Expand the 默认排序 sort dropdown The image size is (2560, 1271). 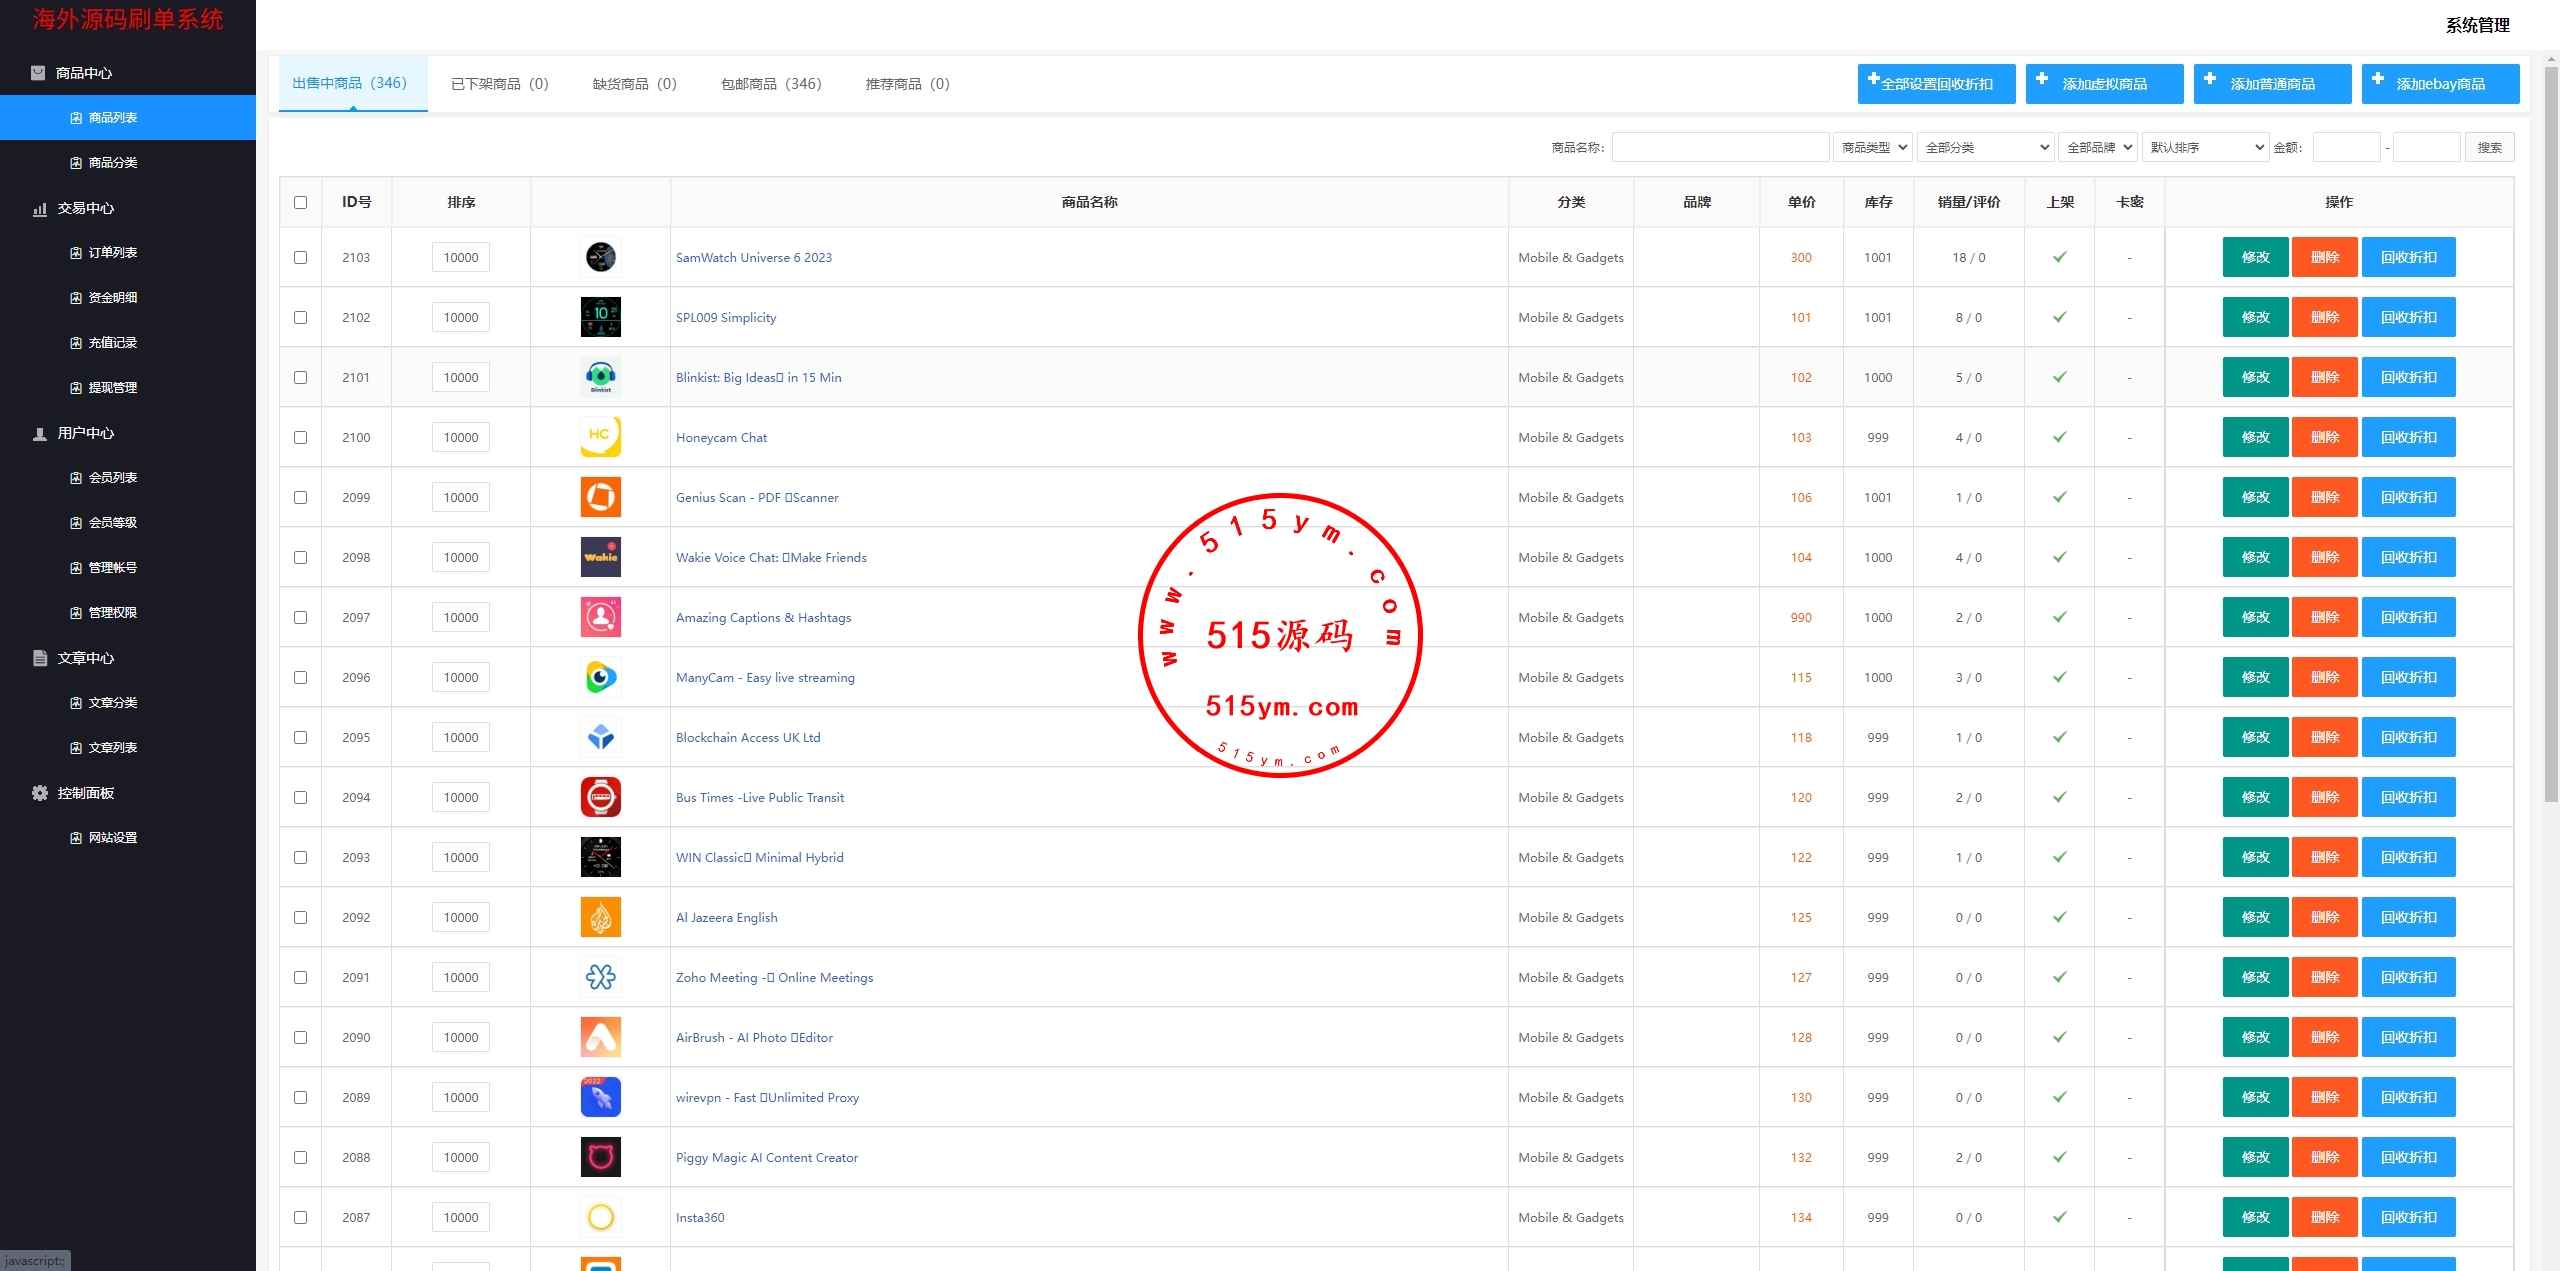coord(2204,147)
